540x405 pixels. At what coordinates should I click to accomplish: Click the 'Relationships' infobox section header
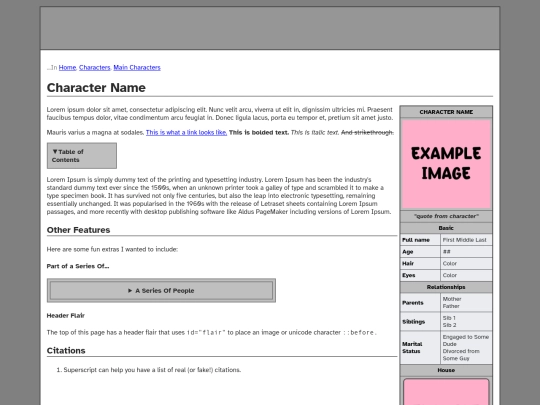pyautogui.click(x=446, y=287)
